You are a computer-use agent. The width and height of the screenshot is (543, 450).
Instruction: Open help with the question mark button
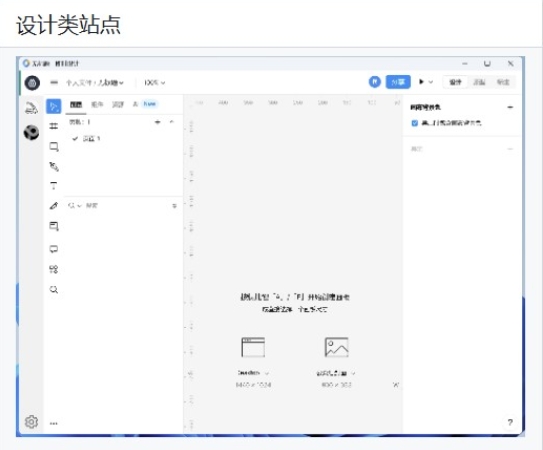(x=510, y=422)
